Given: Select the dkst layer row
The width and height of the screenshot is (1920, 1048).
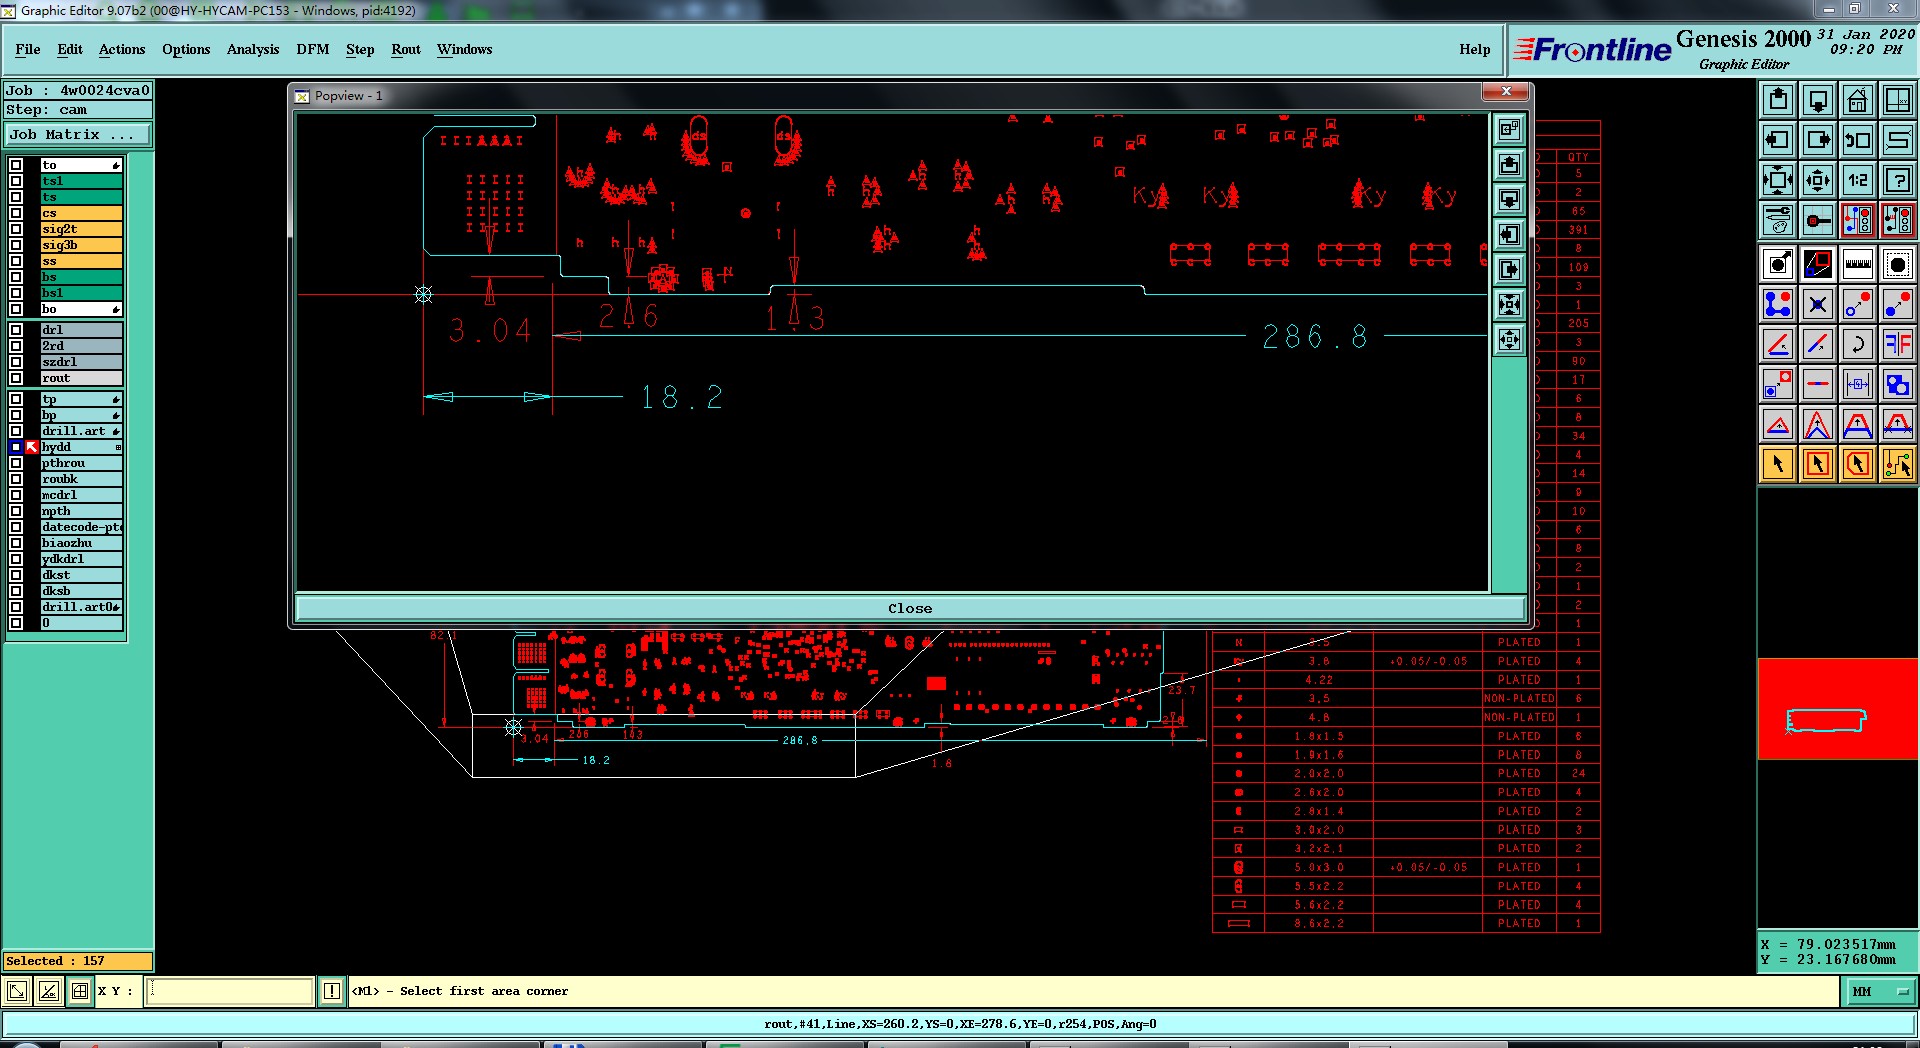Looking at the screenshot, I should [81, 575].
